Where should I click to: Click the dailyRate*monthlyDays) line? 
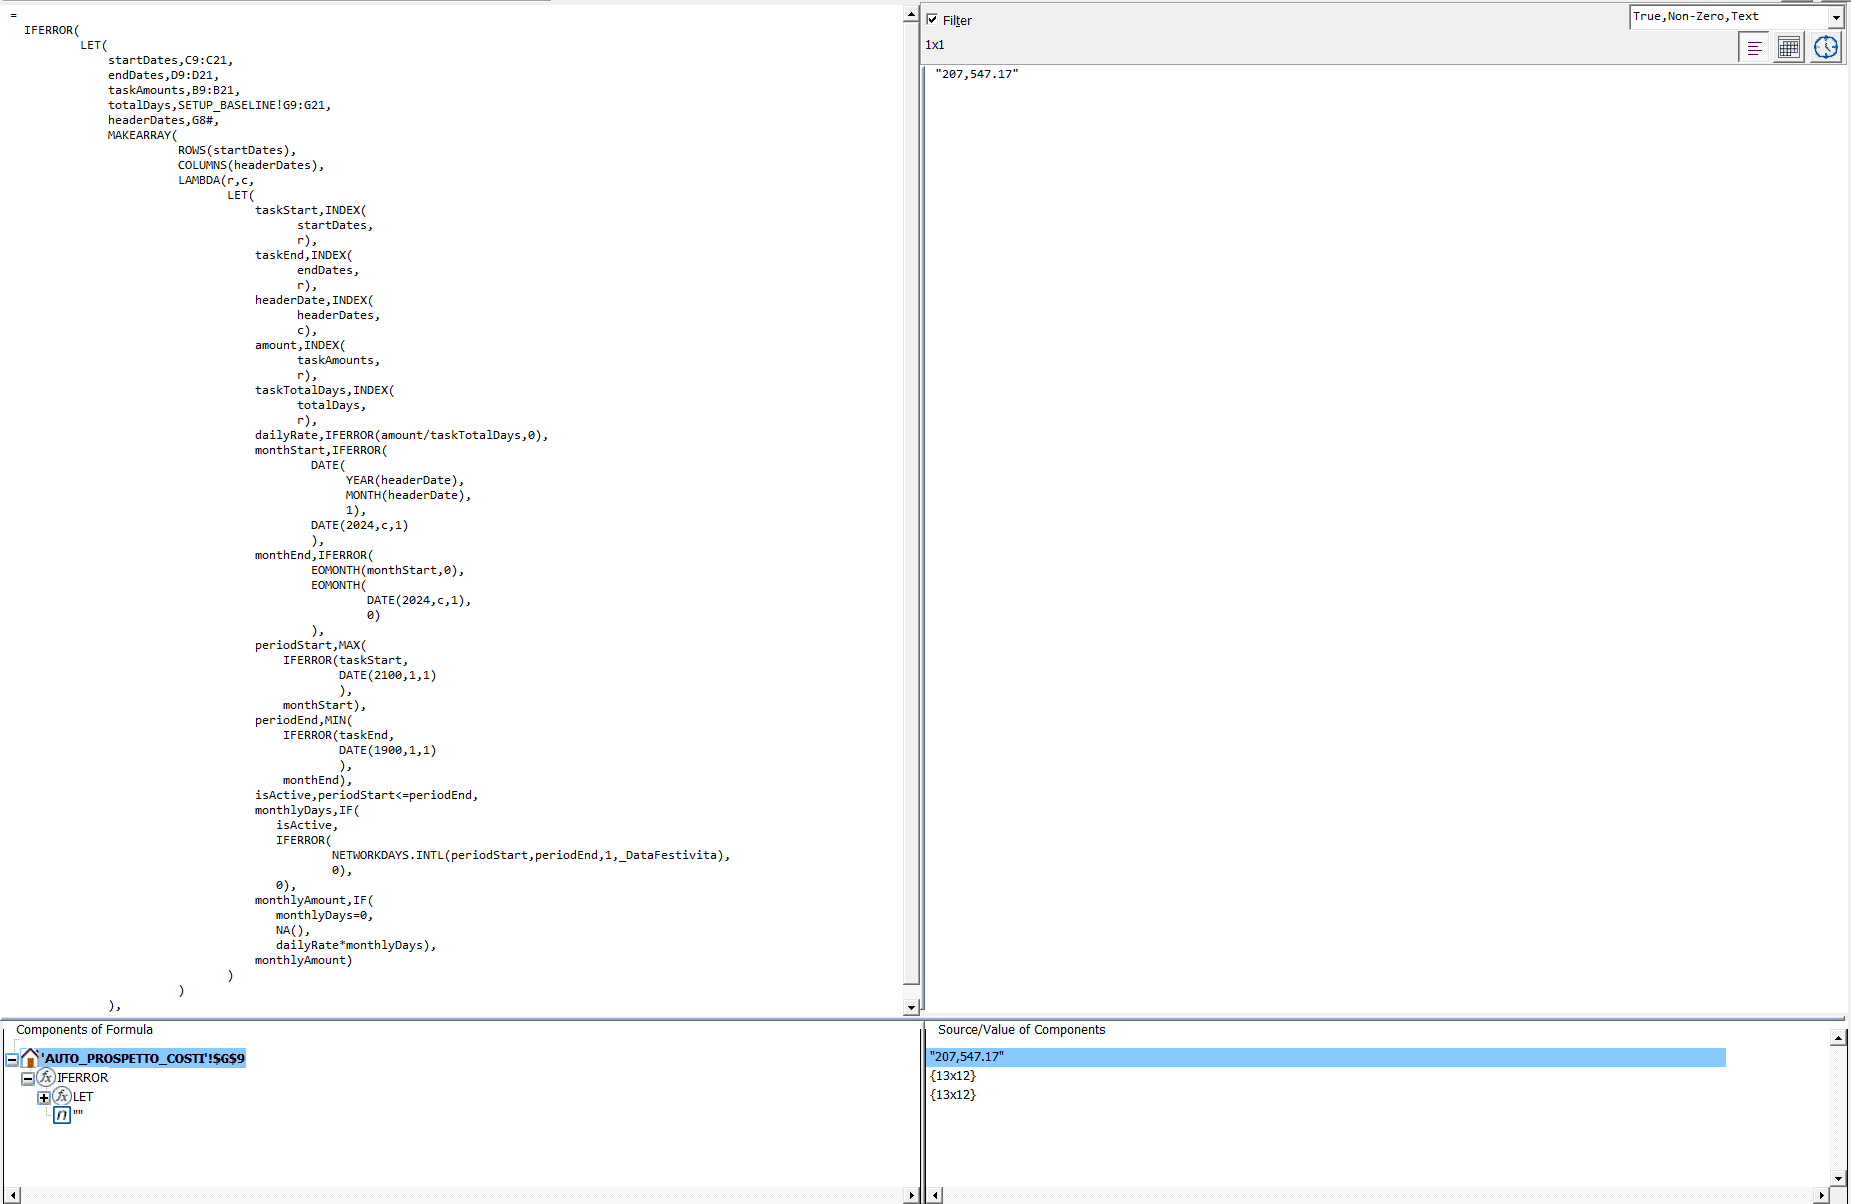[x=356, y=945]
